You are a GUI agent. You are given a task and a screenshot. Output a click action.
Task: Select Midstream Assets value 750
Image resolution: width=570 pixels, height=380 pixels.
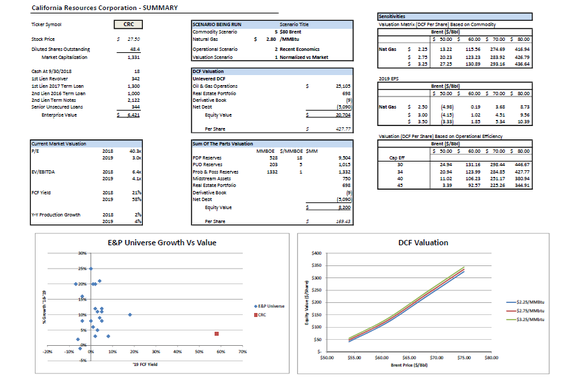(x=346, y=179)
